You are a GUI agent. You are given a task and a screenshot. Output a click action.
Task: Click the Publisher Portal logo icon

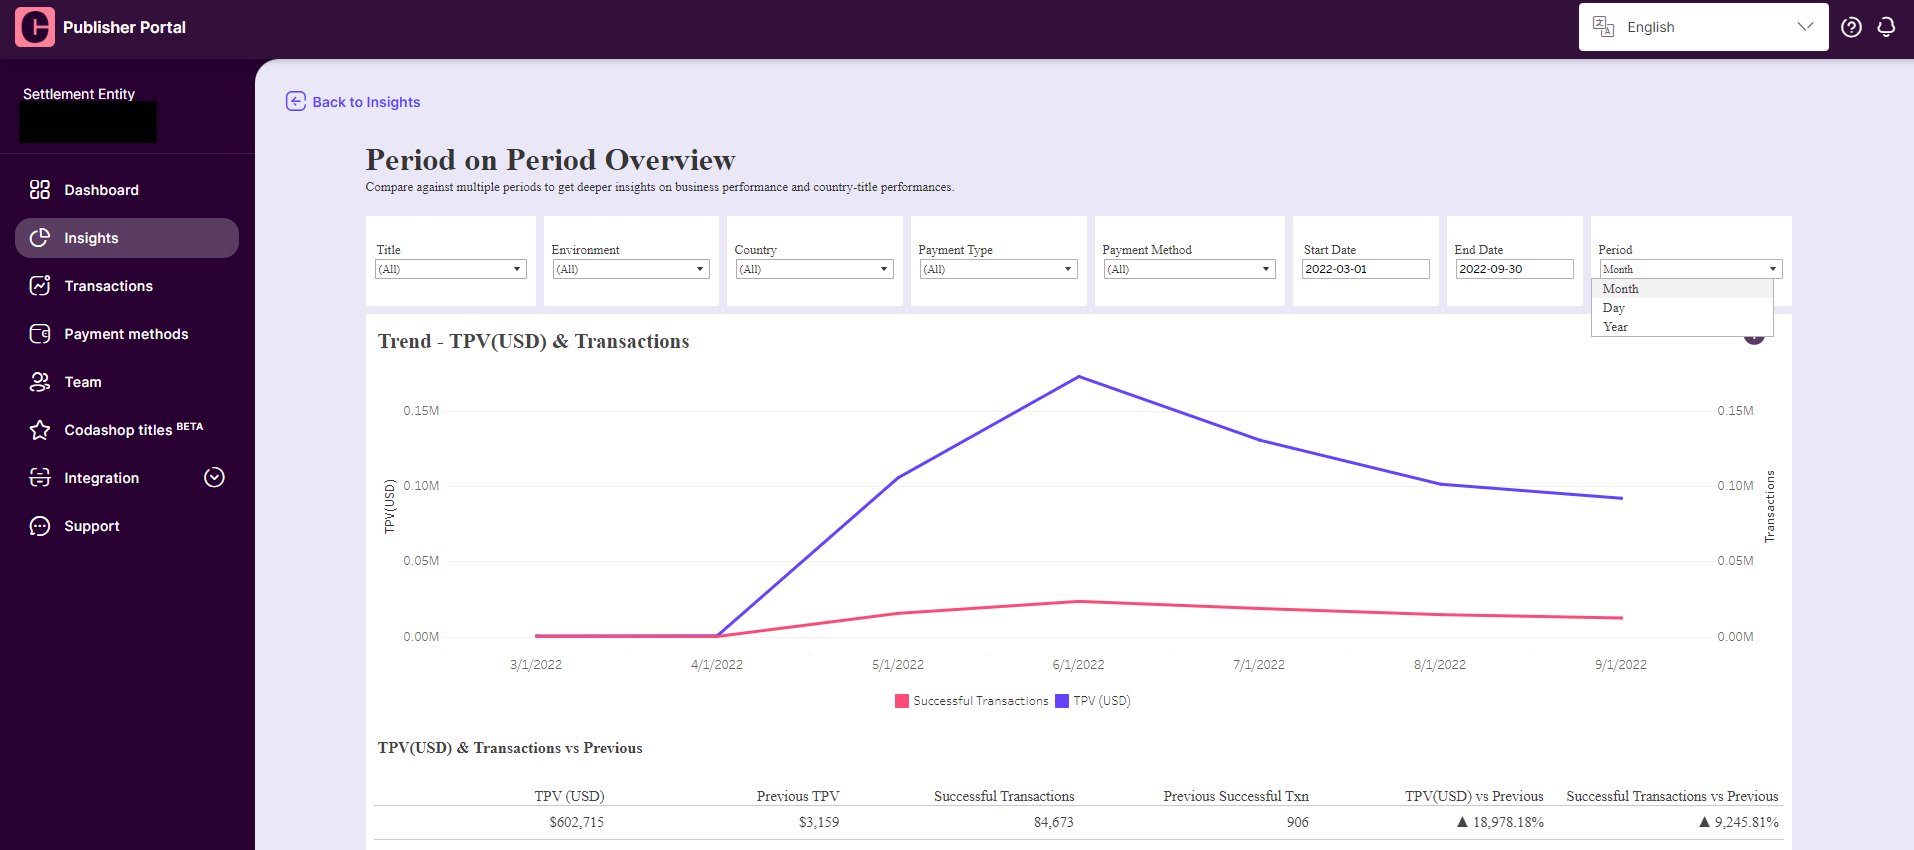coord(35,27)
